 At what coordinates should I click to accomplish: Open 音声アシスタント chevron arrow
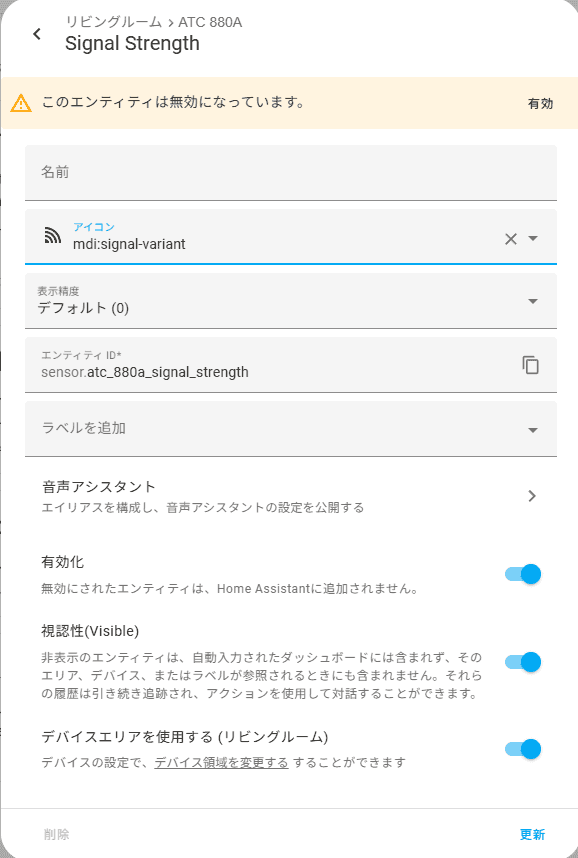pos(532,496)
